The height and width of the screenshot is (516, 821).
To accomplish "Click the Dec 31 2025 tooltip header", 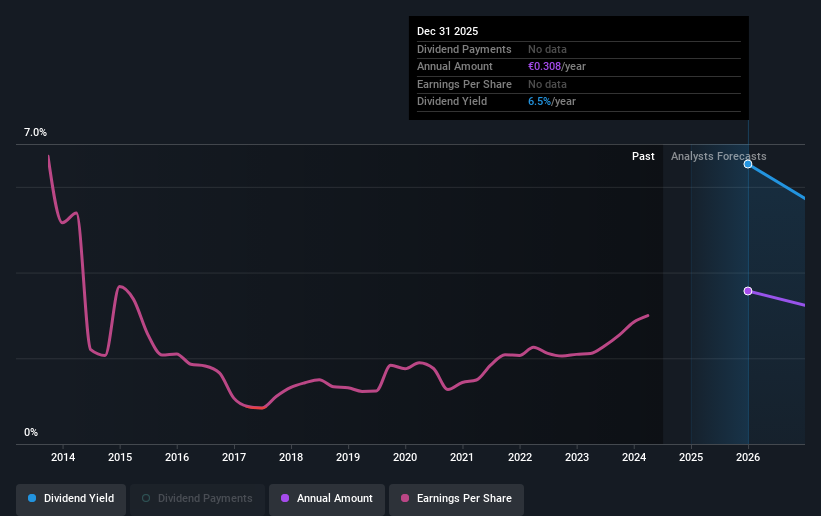I will click(x=447, y=31).
